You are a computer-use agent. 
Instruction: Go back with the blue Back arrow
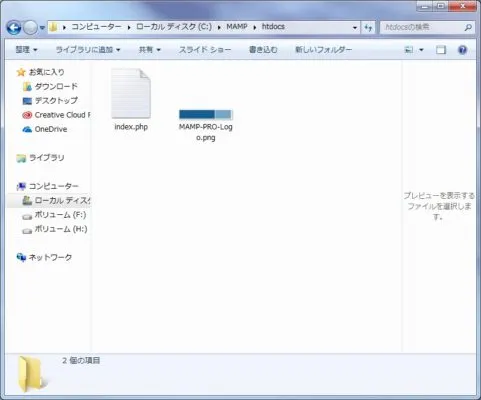pyautogui.click(x=14, y=28)
